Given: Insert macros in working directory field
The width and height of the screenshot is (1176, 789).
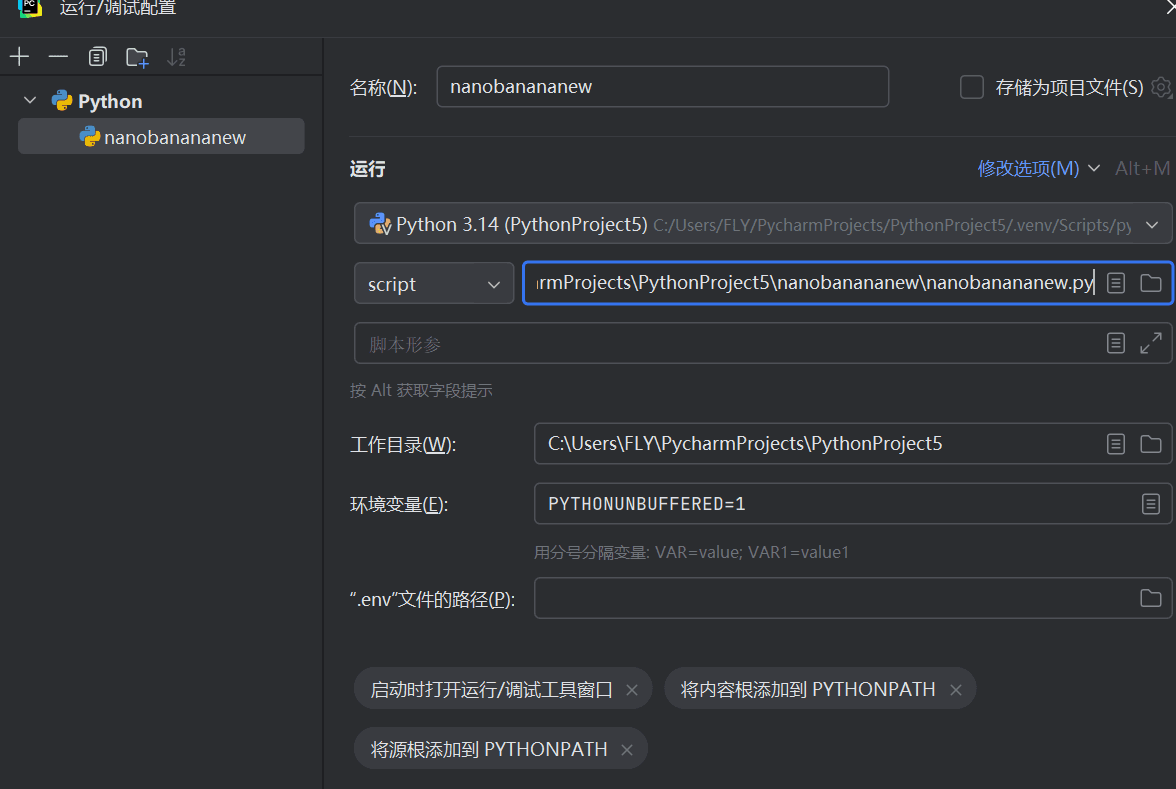Looking at the screenshot, I should coord(1116,444).
